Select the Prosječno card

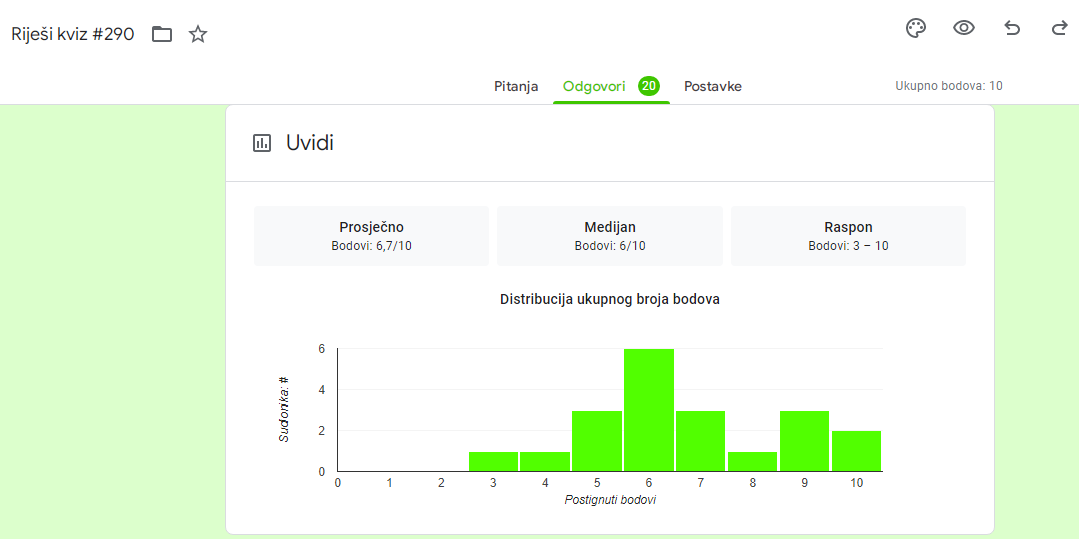372,235
